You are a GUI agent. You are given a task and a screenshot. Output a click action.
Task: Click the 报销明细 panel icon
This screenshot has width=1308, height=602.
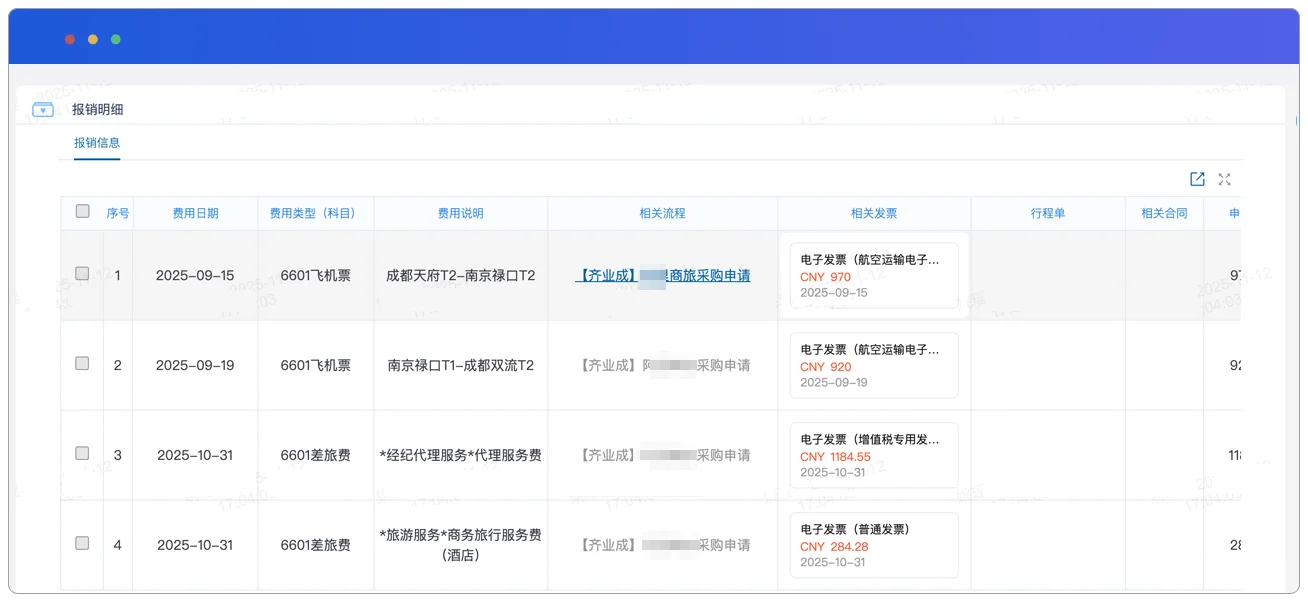(43, 110)
